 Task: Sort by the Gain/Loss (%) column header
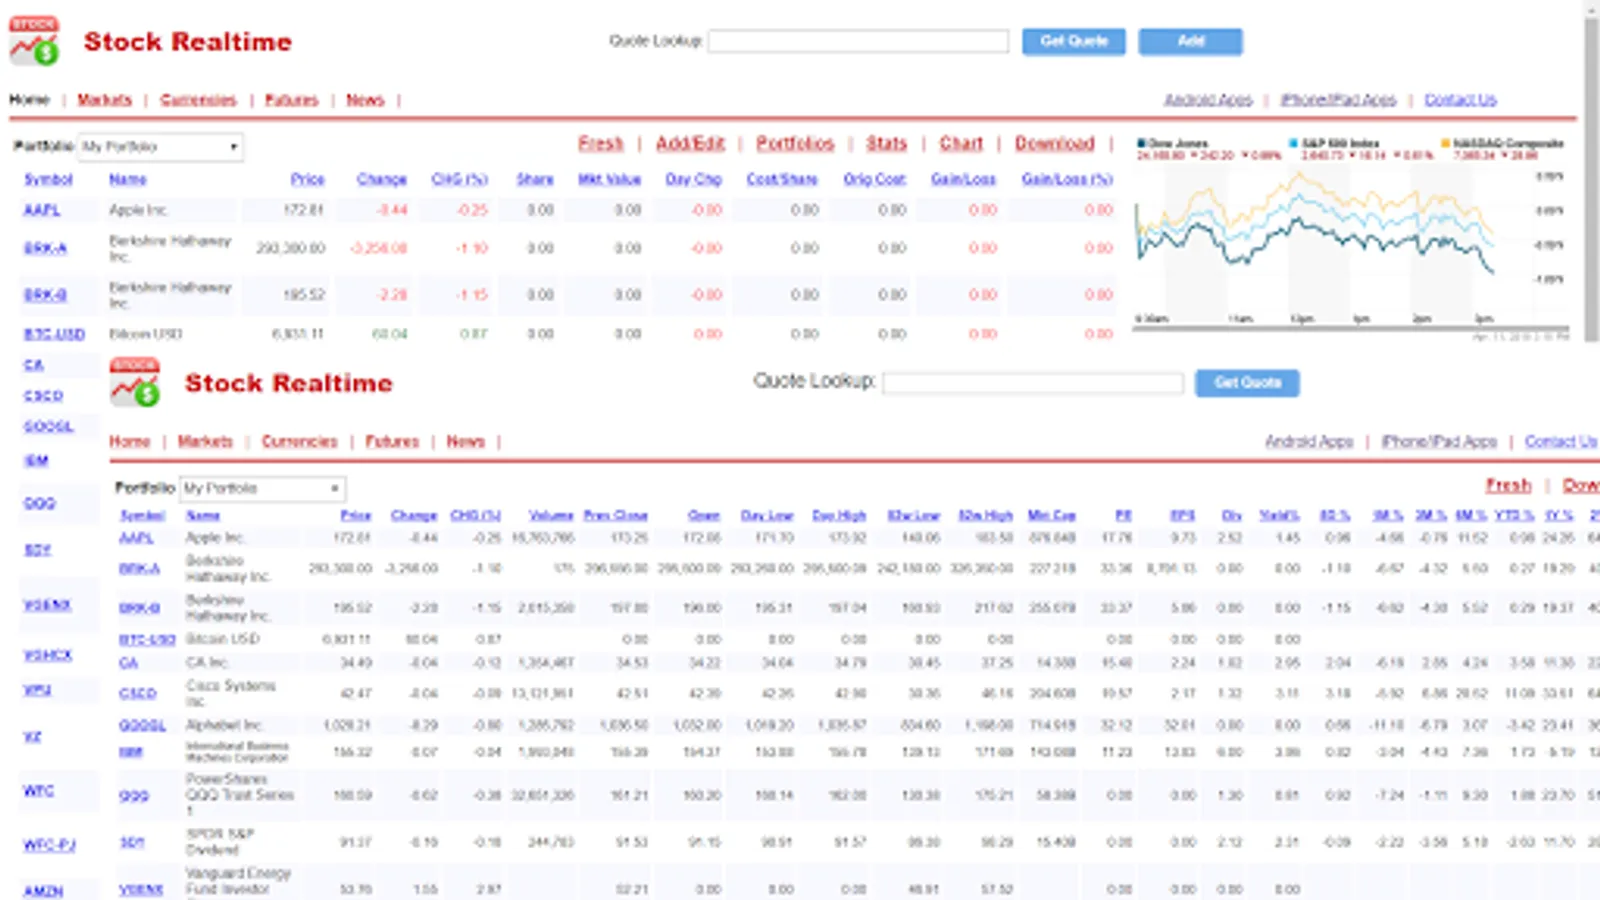(x=1067, y=179)
